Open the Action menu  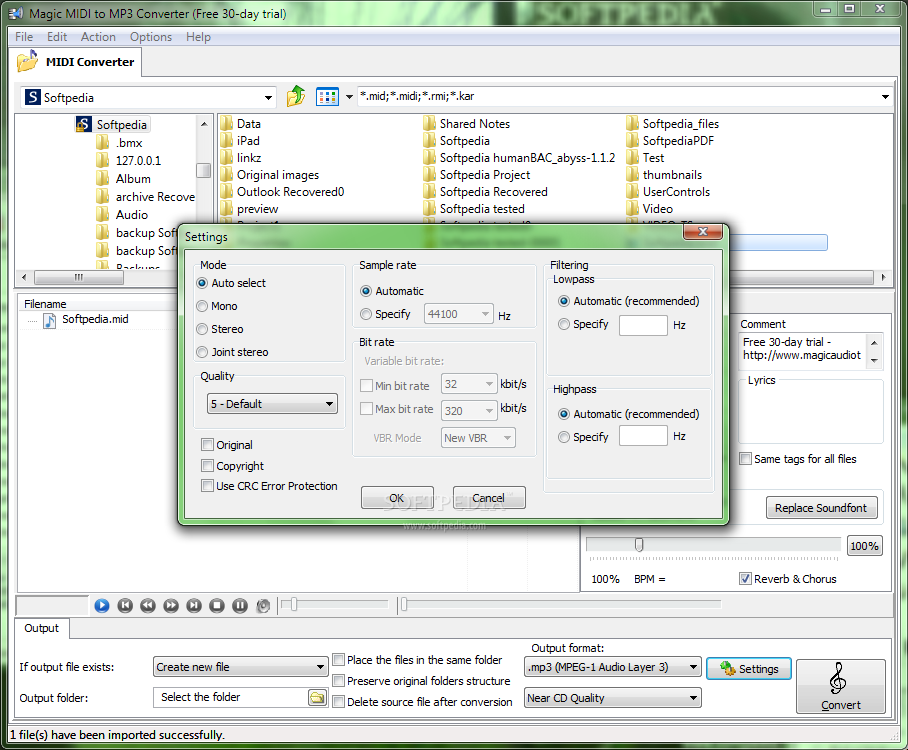[98, 37]
